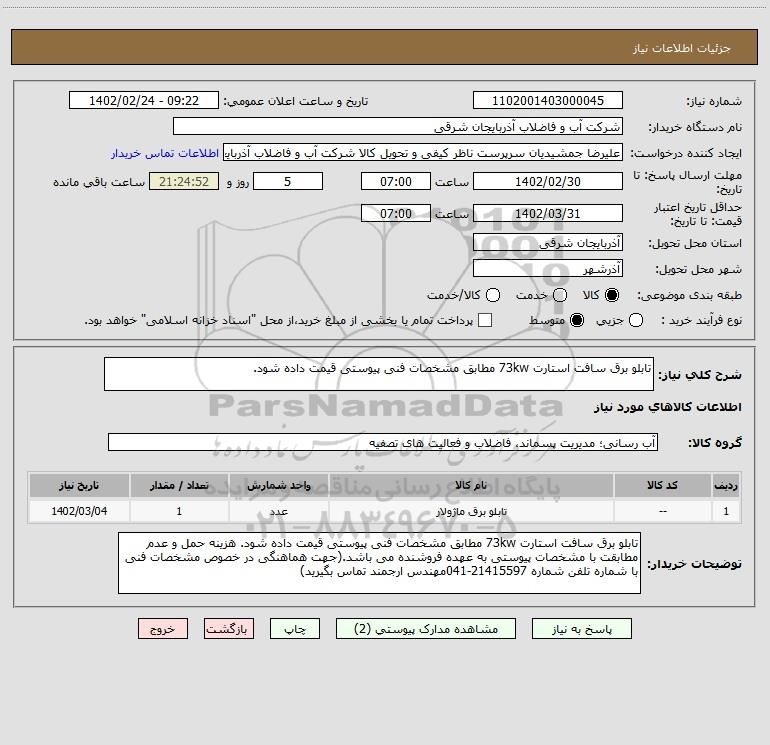Click the پاسخ به نیاز button
770x745 pixels.
(x=582, y=629)
